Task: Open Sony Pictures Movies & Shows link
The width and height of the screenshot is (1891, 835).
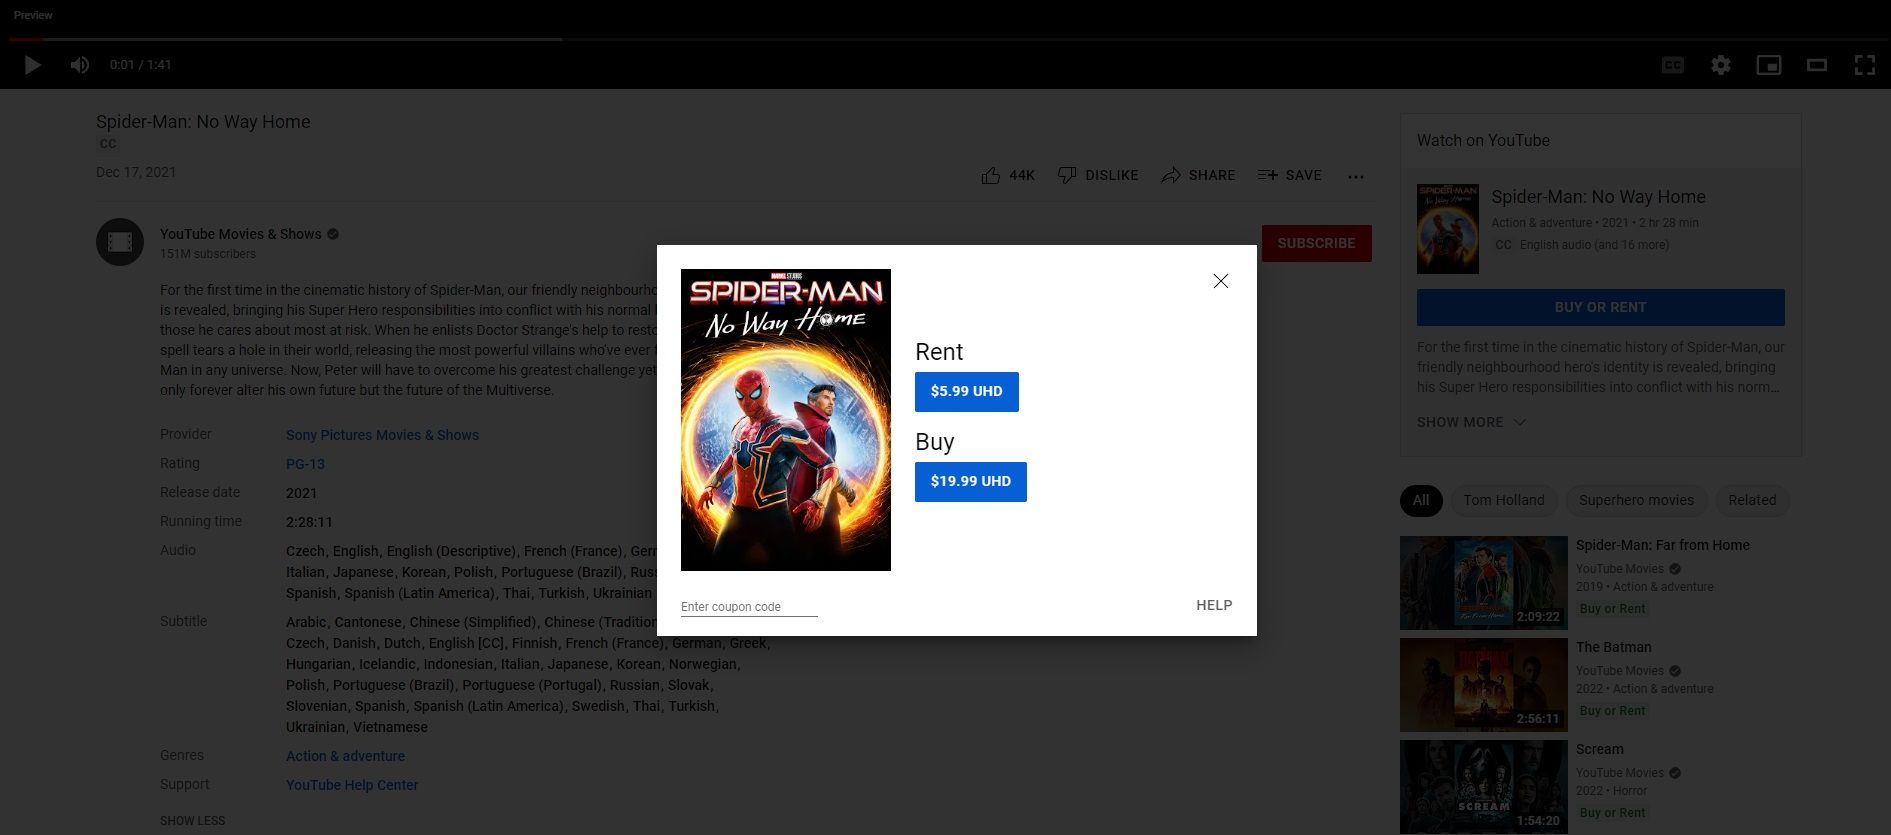Action: tap(382, 435)
